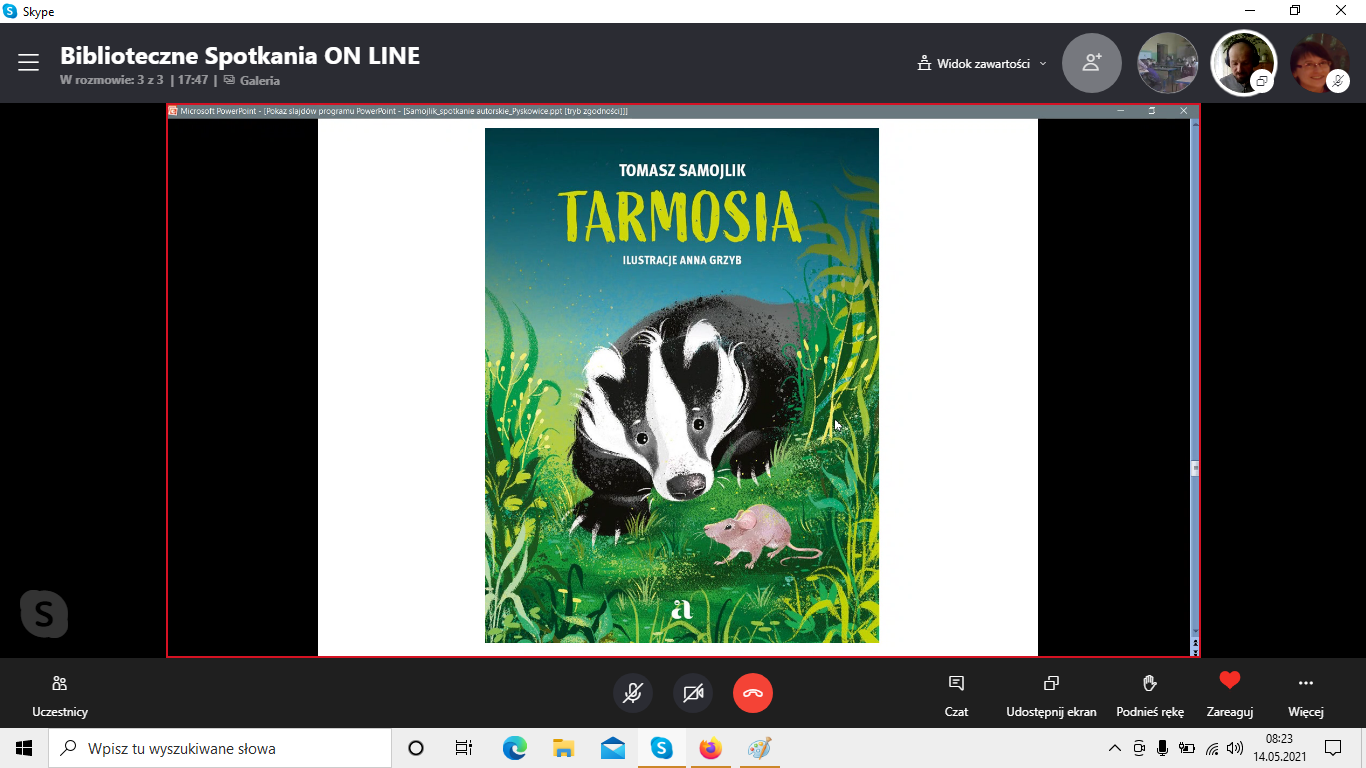
Task: Open the Uczestnicy participants list
Action: point(60,694)
